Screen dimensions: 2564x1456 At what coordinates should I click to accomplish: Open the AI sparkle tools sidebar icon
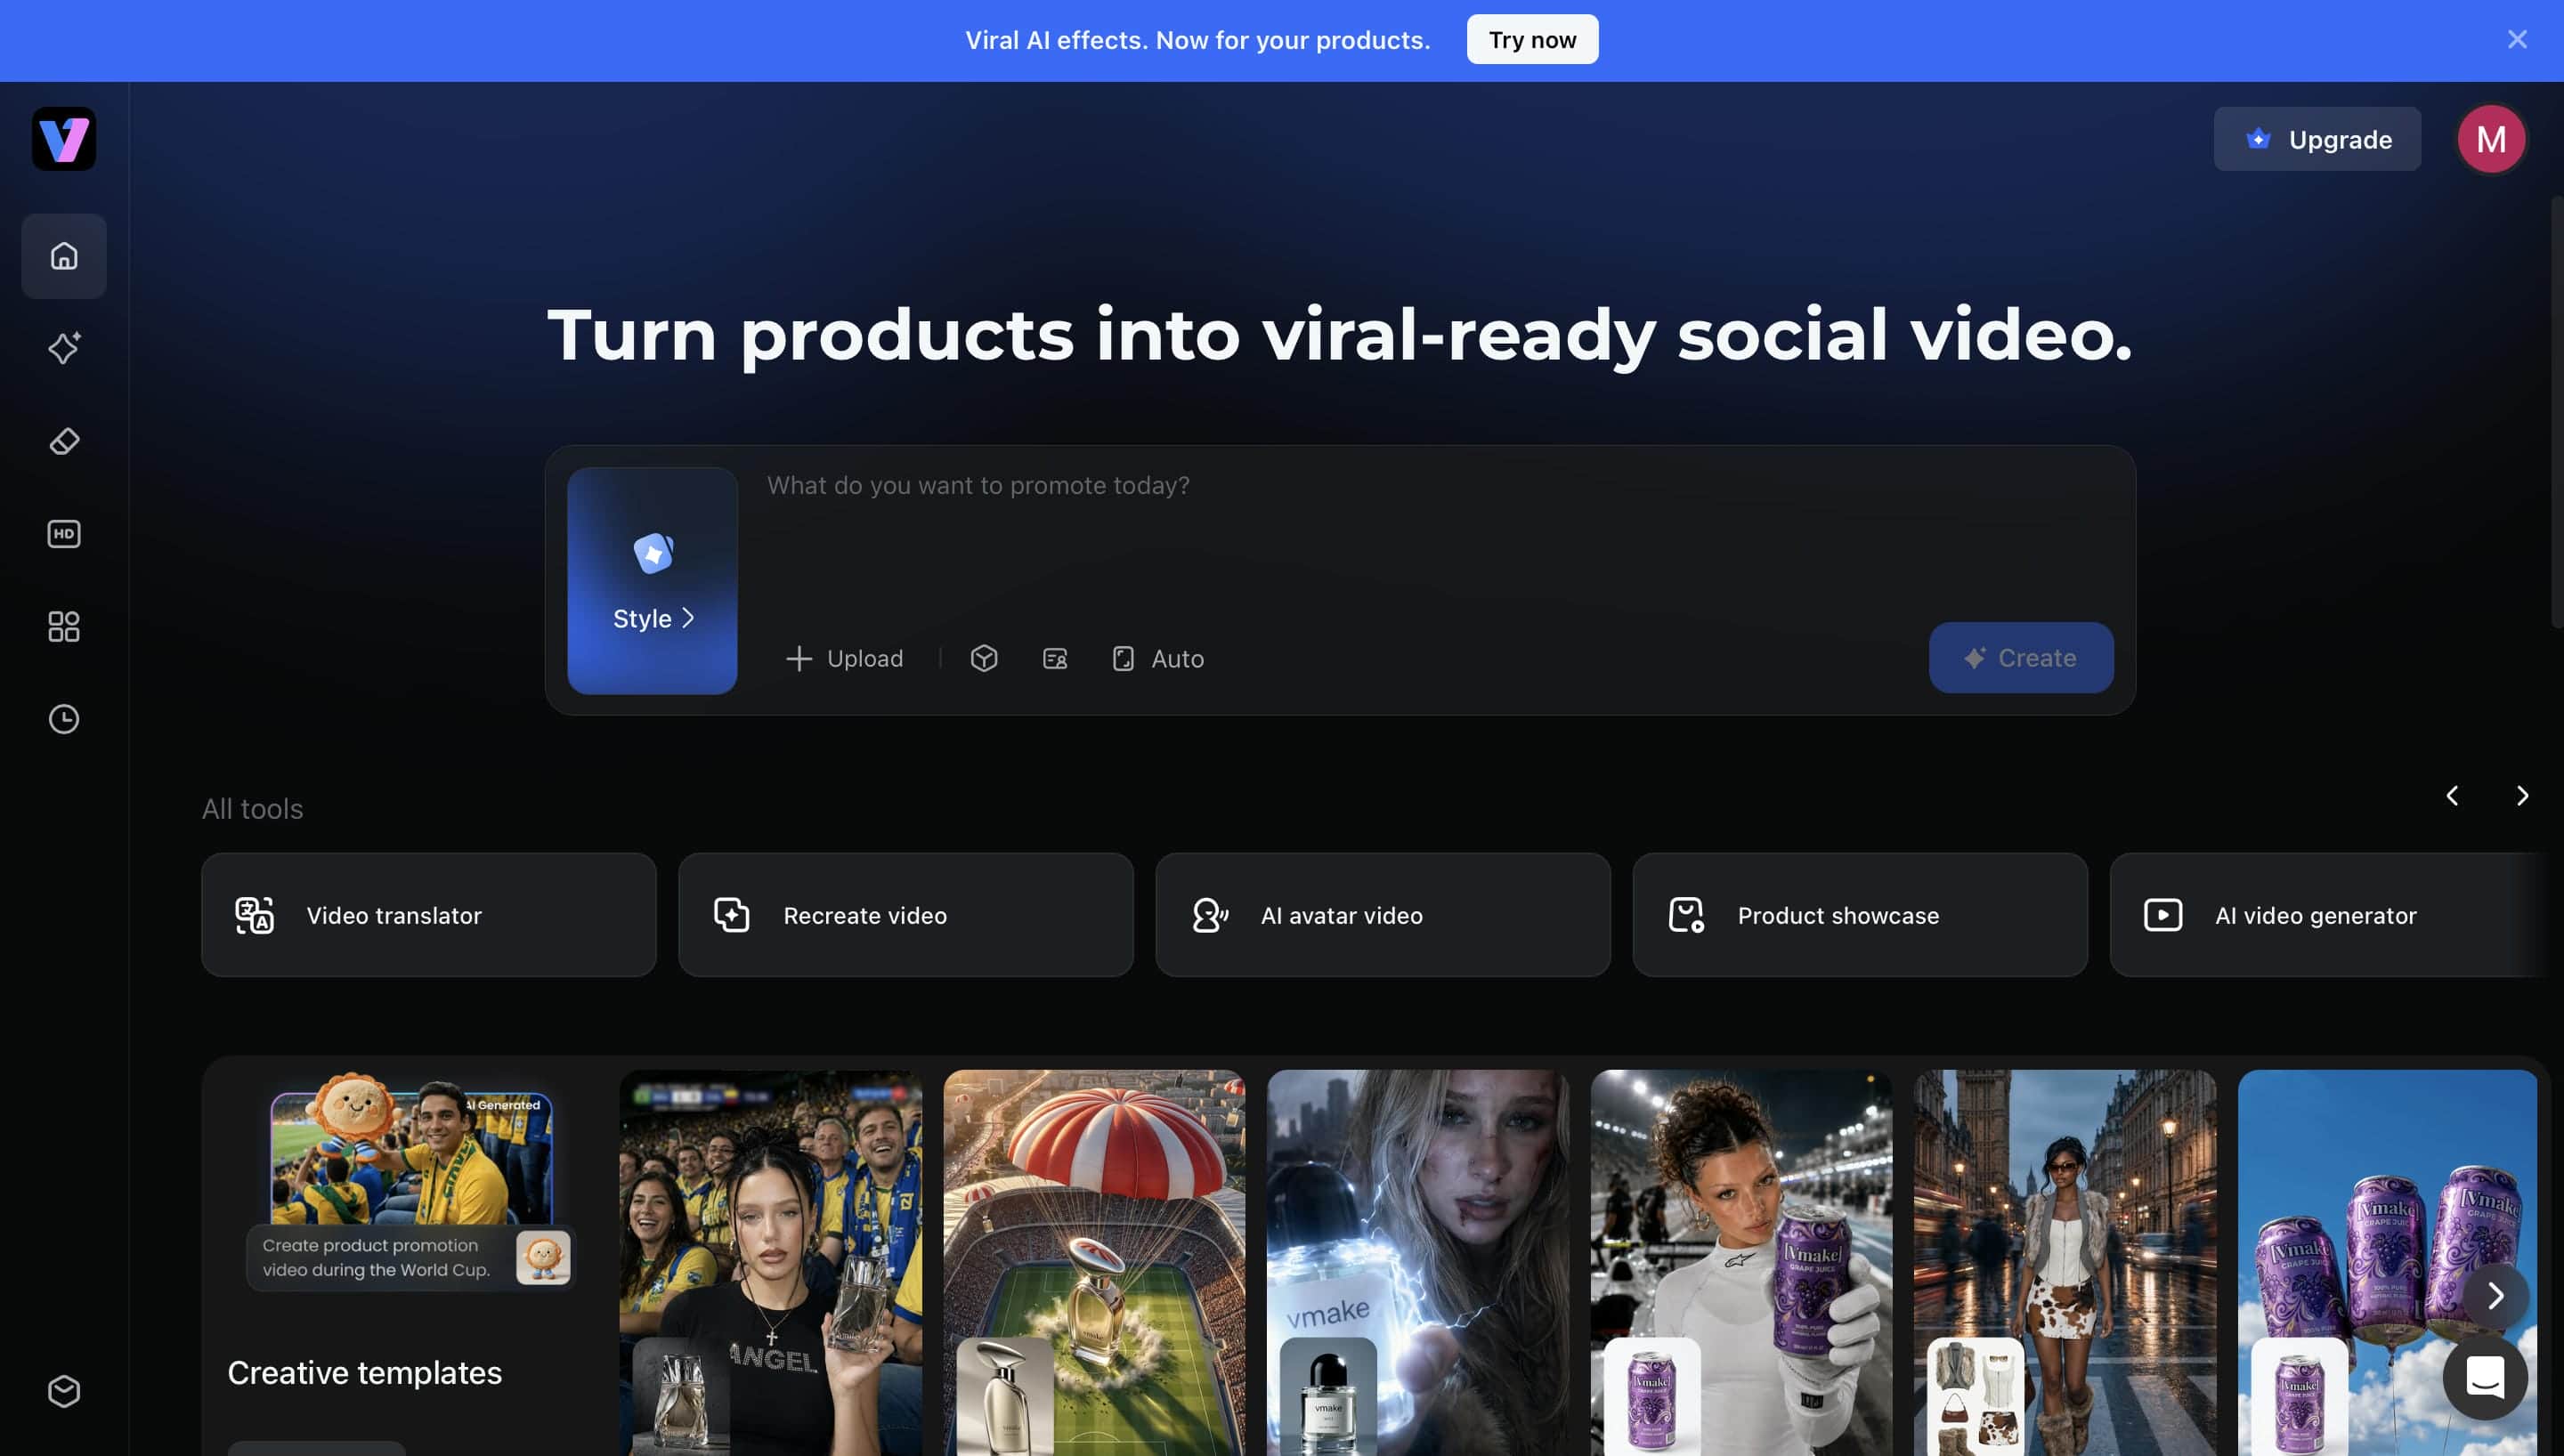click(x=64, y=348)
